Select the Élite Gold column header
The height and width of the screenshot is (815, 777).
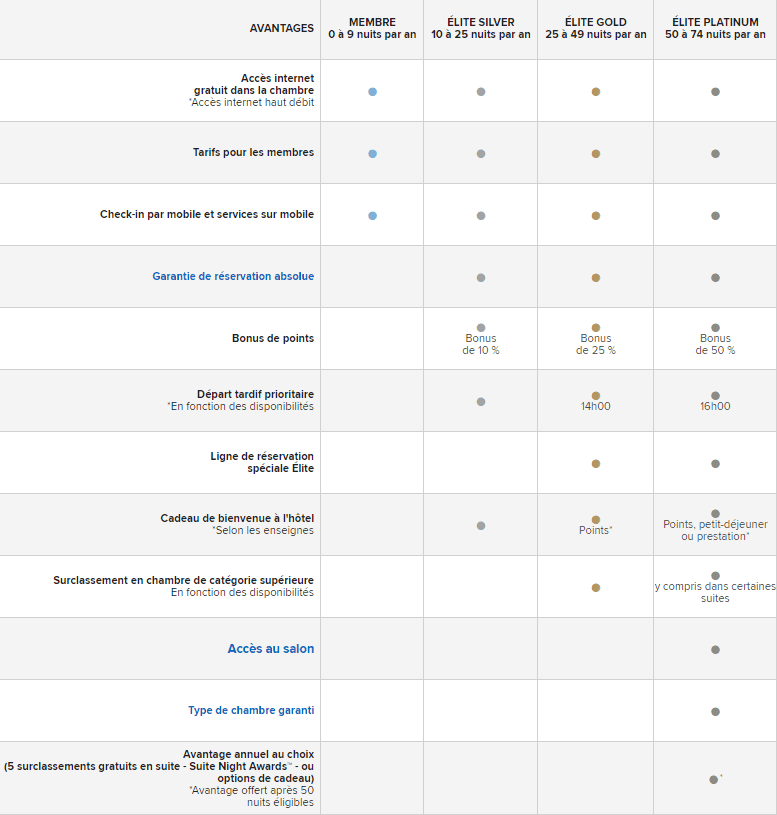point(596,28)
